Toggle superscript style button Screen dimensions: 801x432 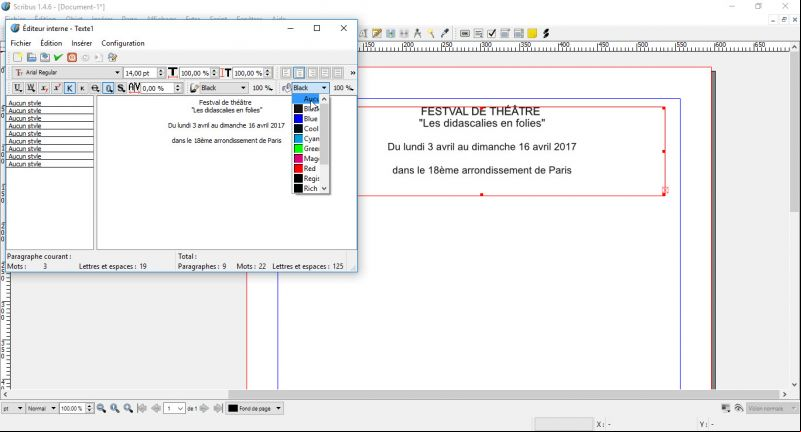click(57, 88)
